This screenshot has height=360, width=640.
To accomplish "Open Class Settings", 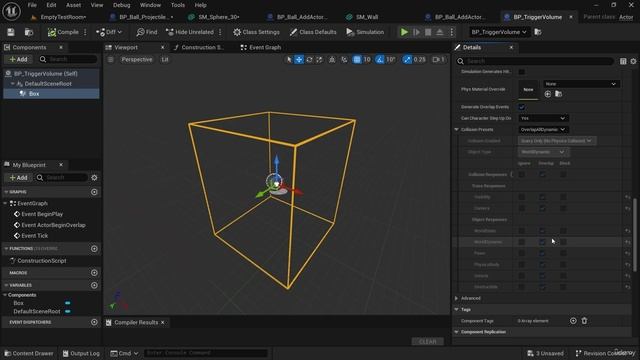I will (256, 32).
